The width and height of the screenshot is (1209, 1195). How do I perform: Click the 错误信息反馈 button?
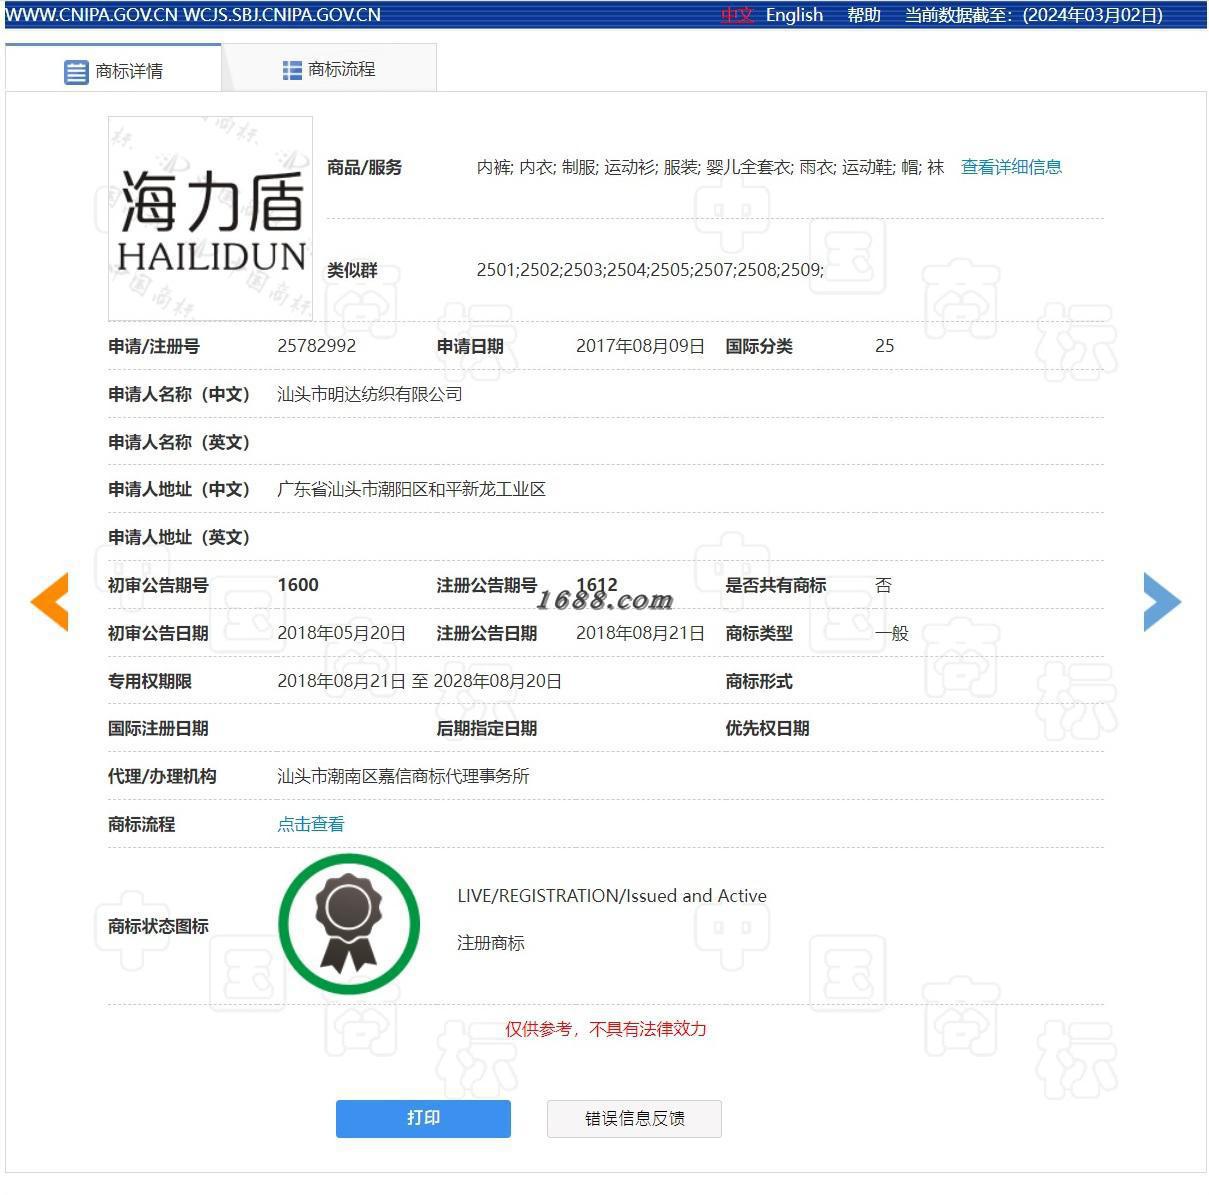tap(634, 1118)
